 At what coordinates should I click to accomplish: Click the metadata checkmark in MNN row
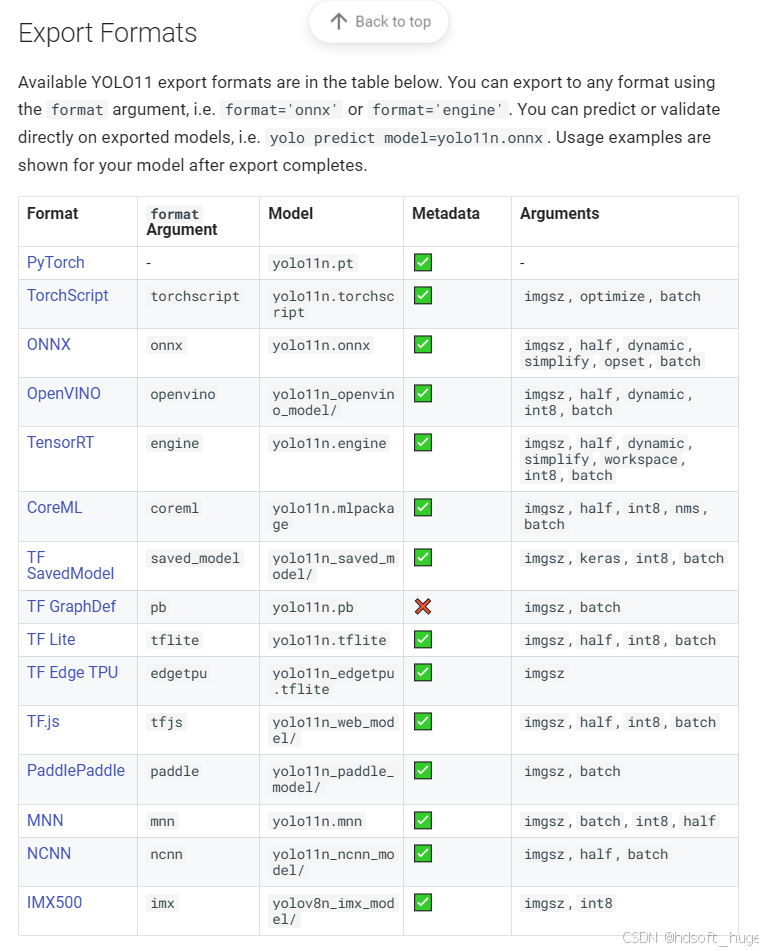(x=423, y=821)
